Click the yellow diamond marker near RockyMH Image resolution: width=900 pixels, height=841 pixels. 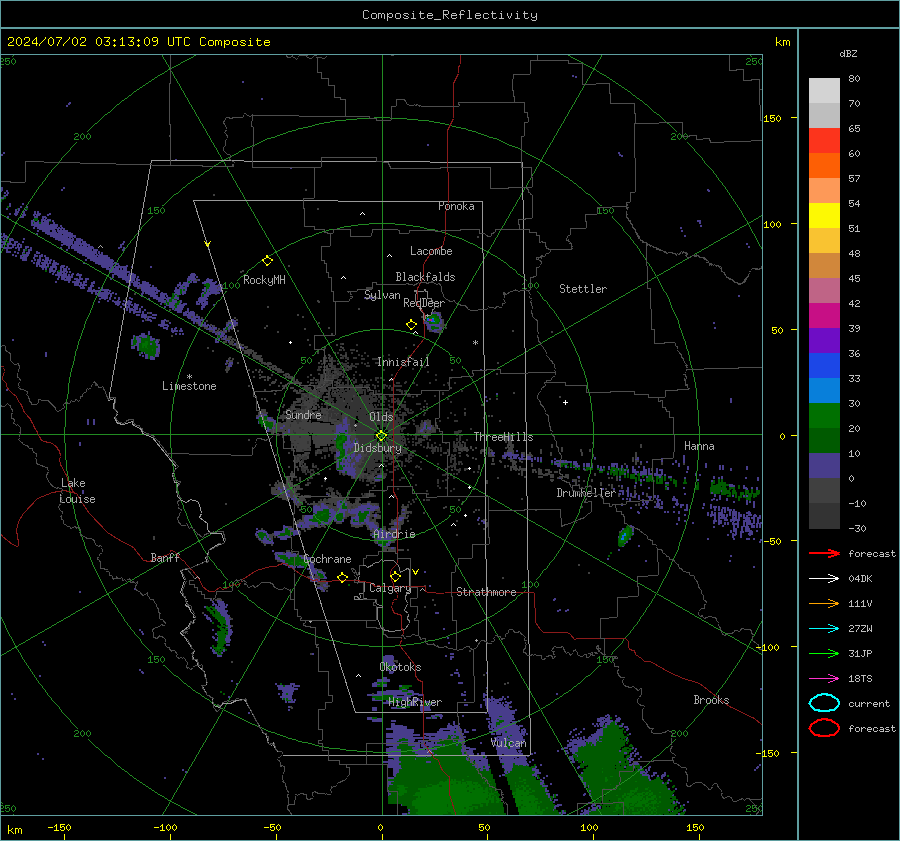pyautogui.click(x=267, y=261)
